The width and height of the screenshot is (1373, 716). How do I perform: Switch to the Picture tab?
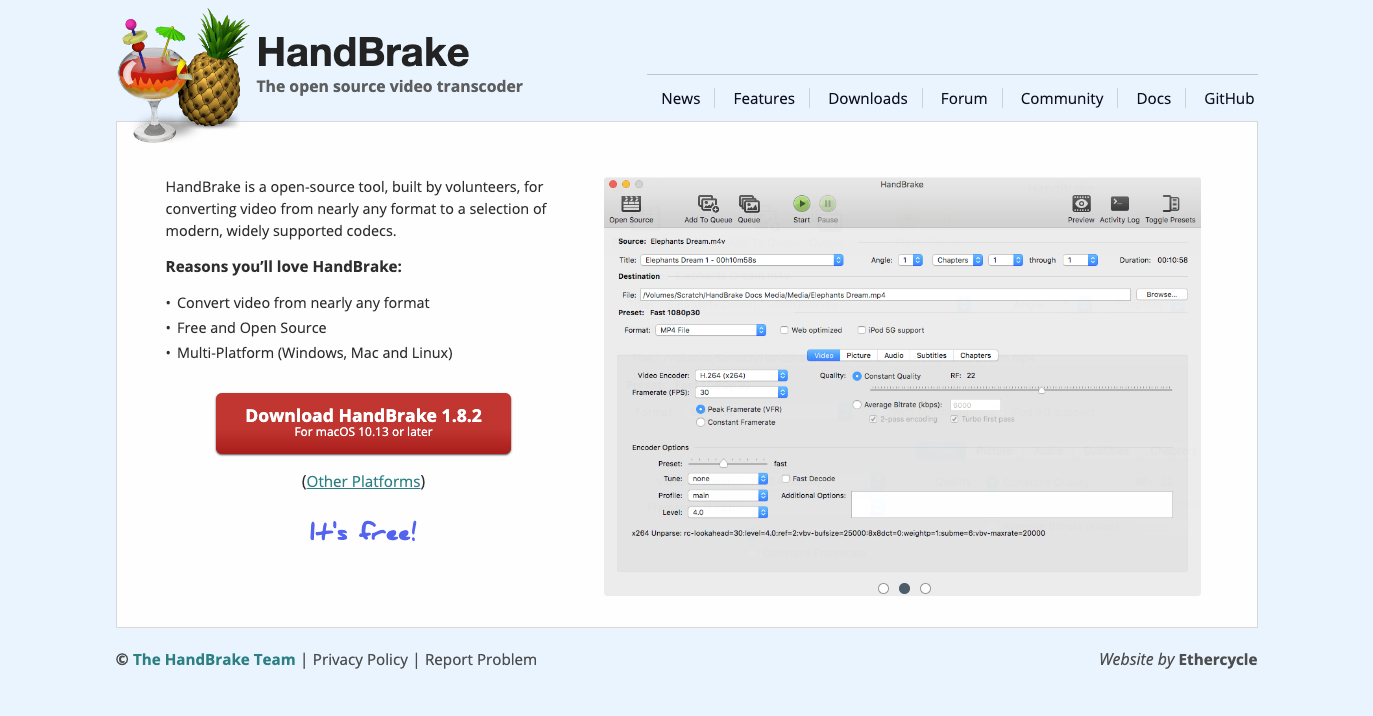(x=858, y=355)
